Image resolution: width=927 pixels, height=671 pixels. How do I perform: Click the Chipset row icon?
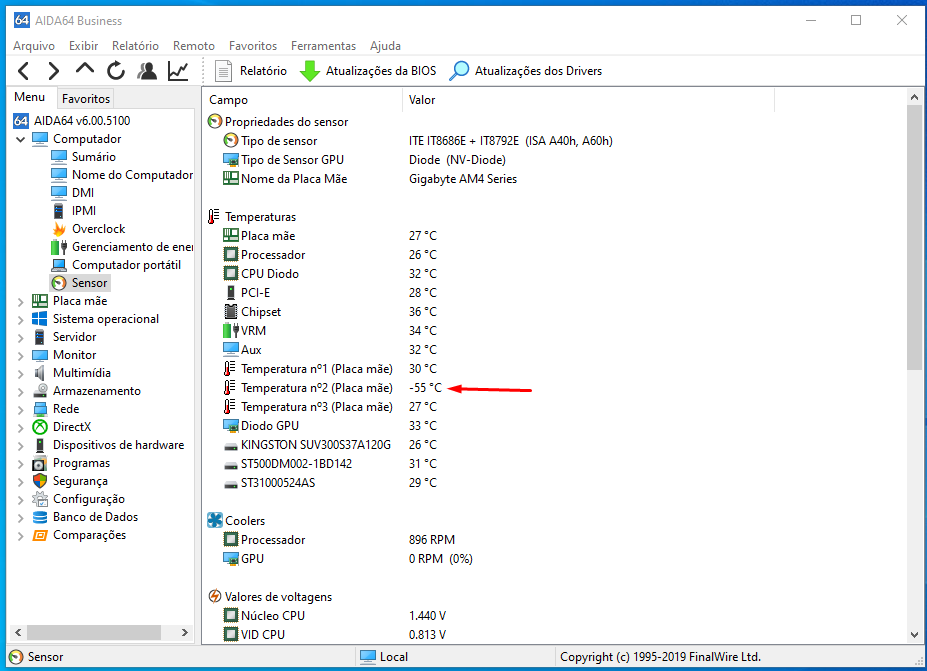pyautogui.click(x=231, y=312)
